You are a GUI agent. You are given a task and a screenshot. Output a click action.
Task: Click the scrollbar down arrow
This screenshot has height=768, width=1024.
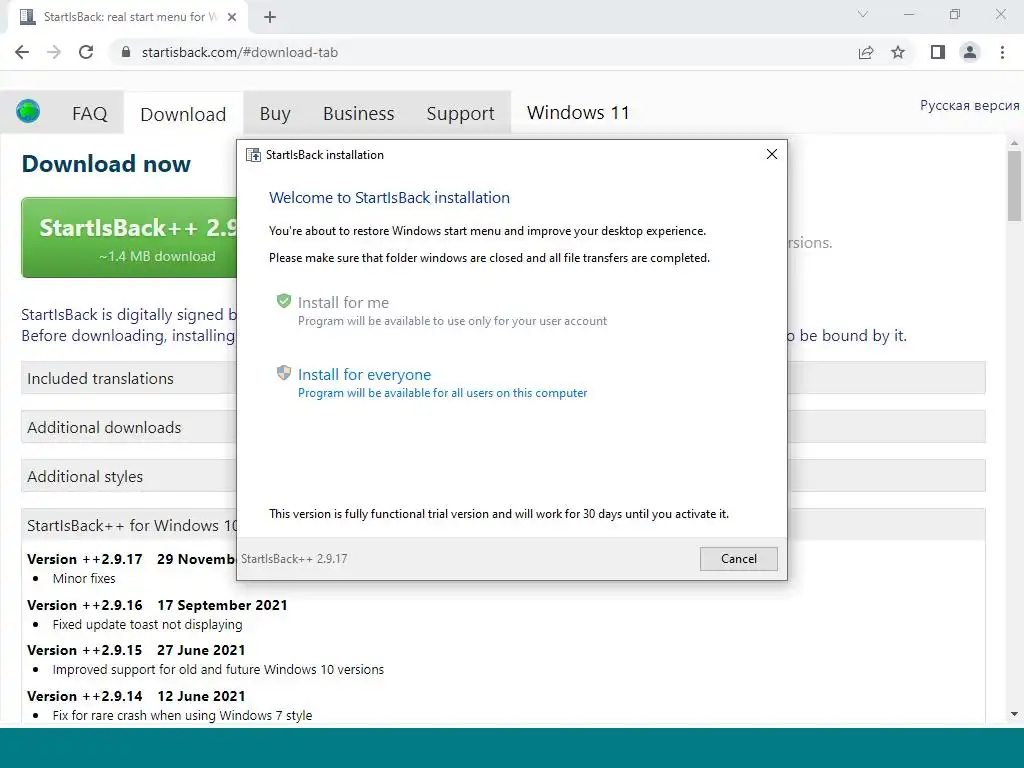pyautogui.click(x=1014, y=714)
